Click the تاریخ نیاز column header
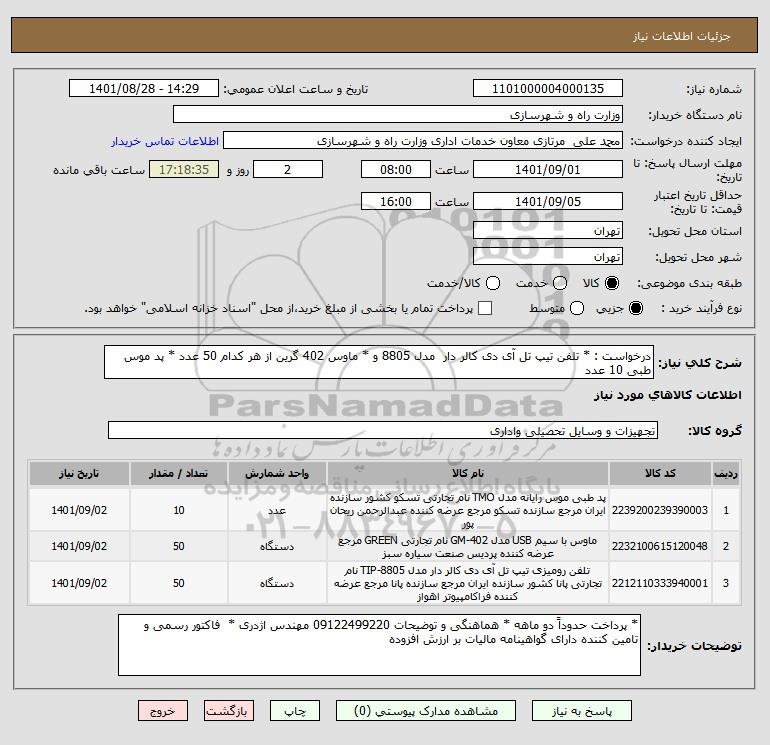This screenshot has height=745, width=770. 79,473
